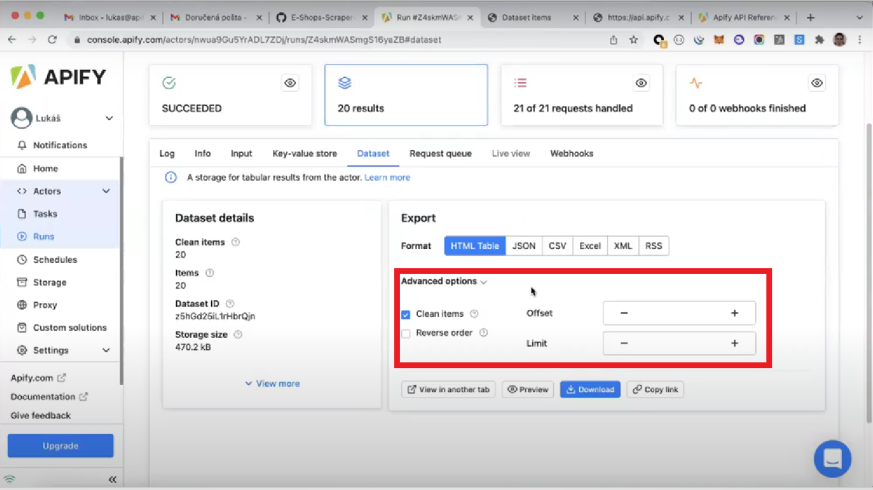Collapse Advanced options section

(444, 281)
